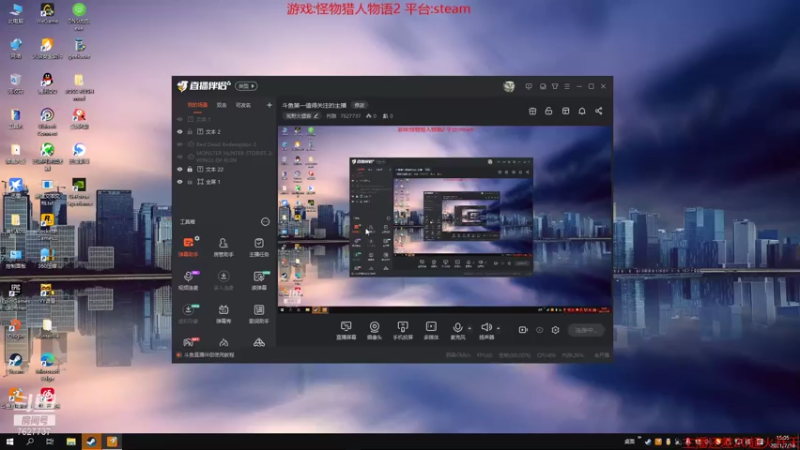Open the 弹幕助手 danmaku assistant tool

tap(188, 246)
